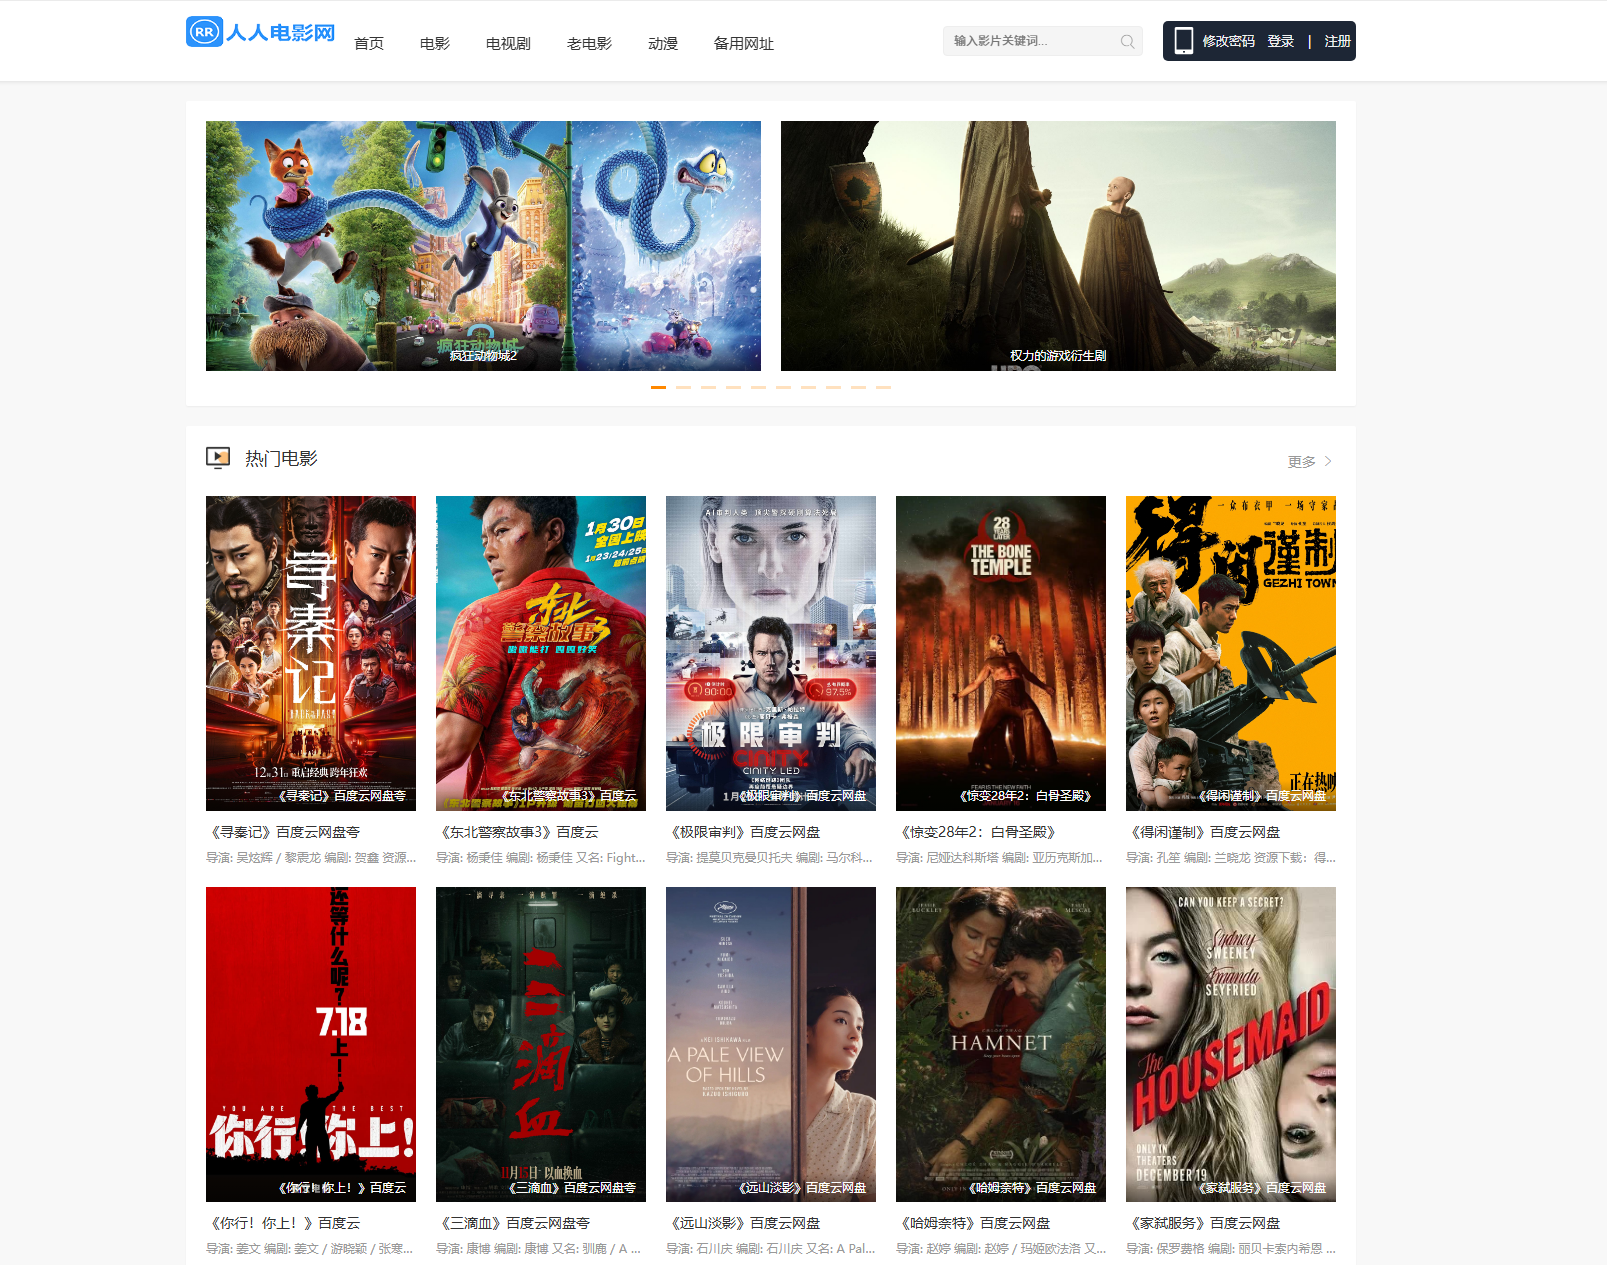Image resolution: width=1607 pixels, height=1265 pixels.
Task: Click the mobile phone icon
Action: coord(1183,41)
